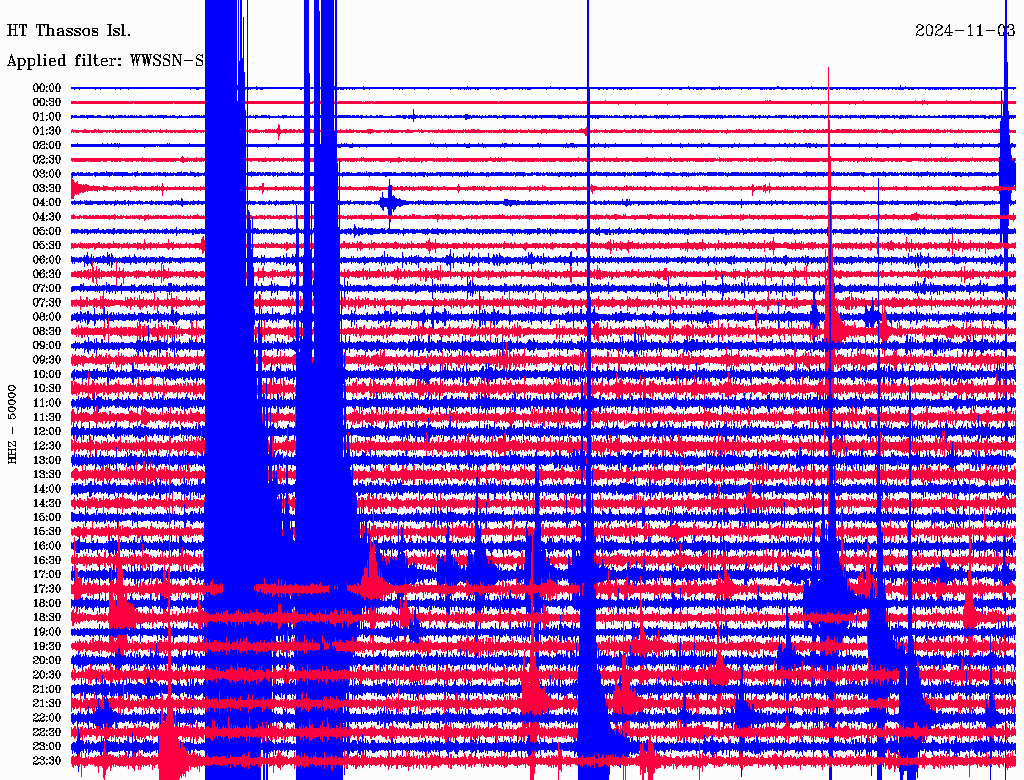Select the 04:30 time label
The height and width of the screenshot is (780, 1024).
tap(47, 217)
